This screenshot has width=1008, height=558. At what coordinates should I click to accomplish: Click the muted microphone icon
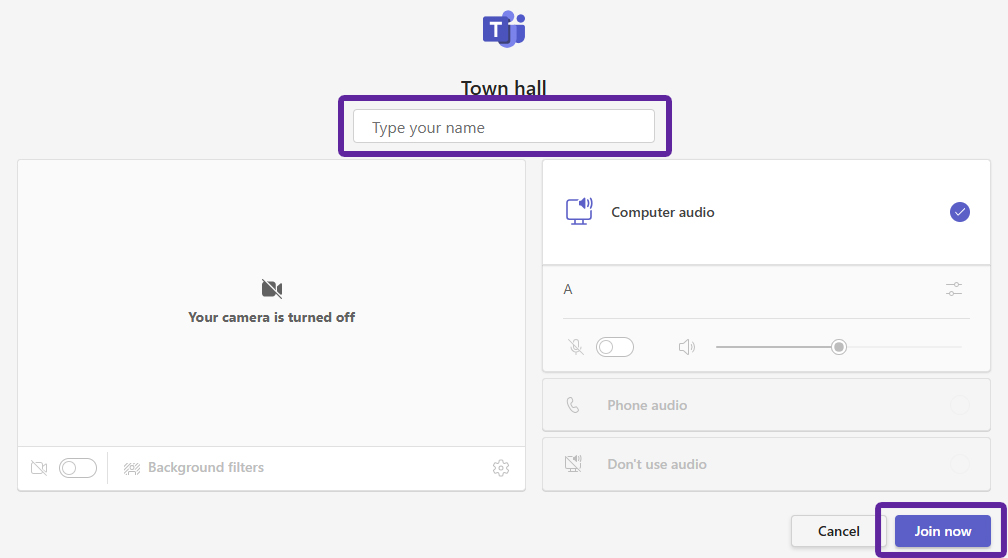[576, 347]
